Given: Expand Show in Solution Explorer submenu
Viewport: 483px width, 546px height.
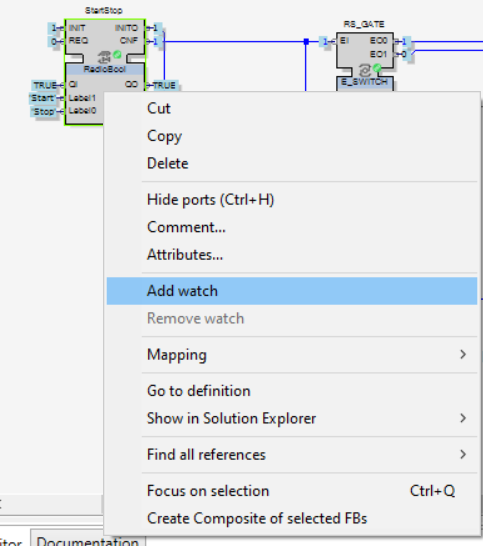Looking at the screenshot, I should [463, 418].
